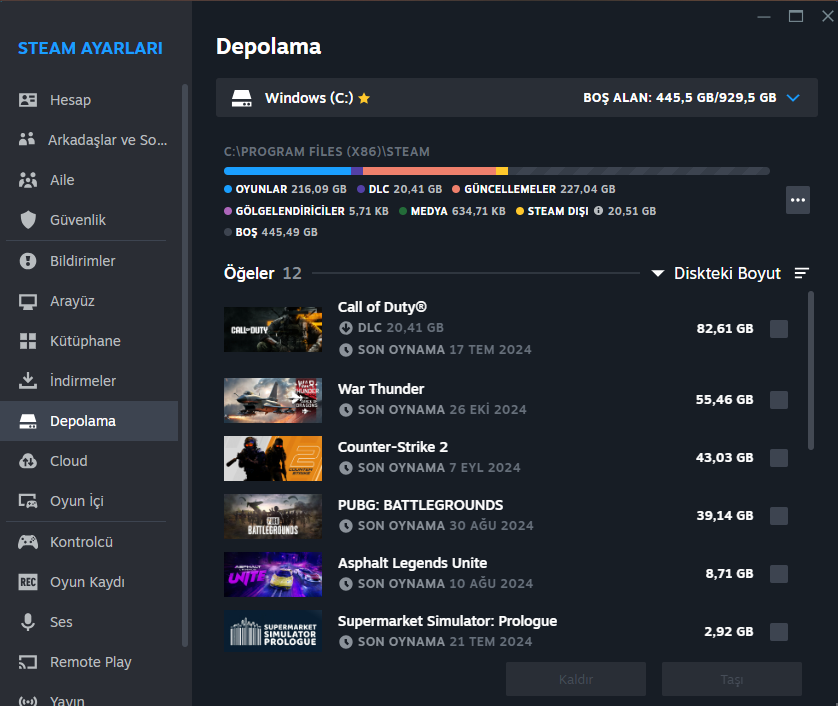Click the Cloud upload icon
Image resolution: width=838 pixels, height=706 pixels.
coord(28,461)
